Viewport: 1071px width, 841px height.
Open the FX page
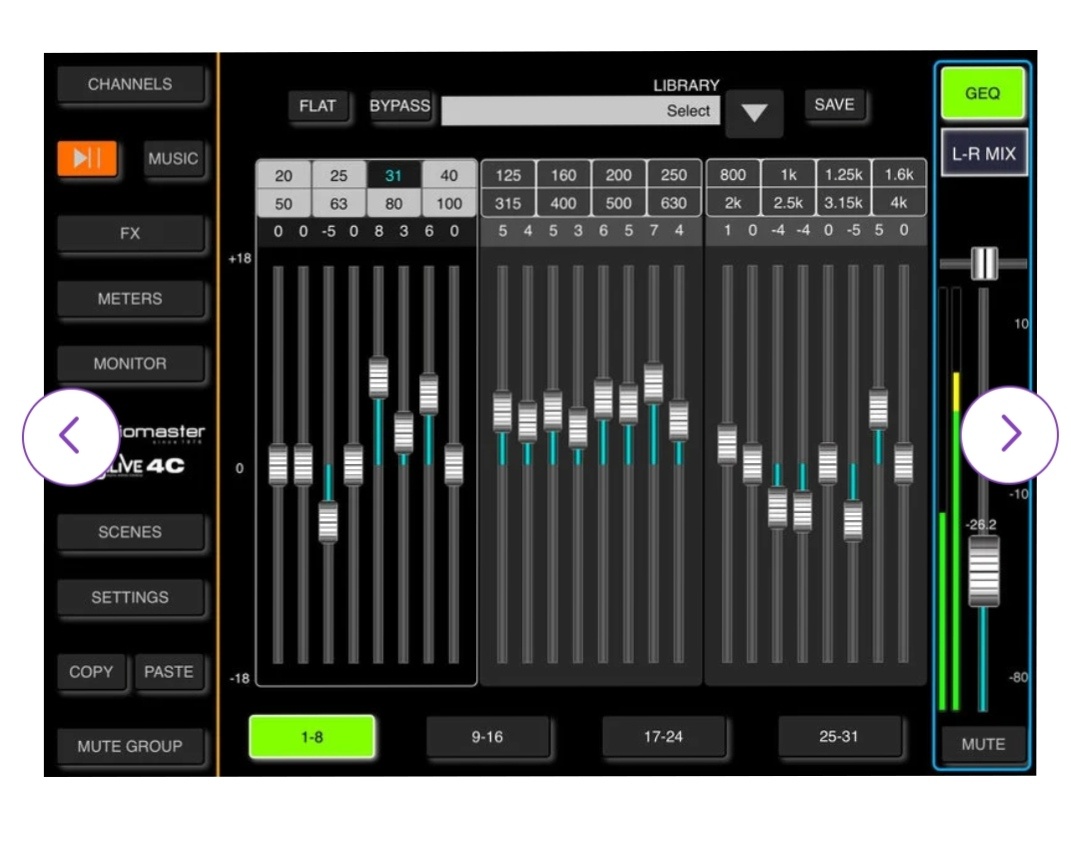(x=130, y=234)
